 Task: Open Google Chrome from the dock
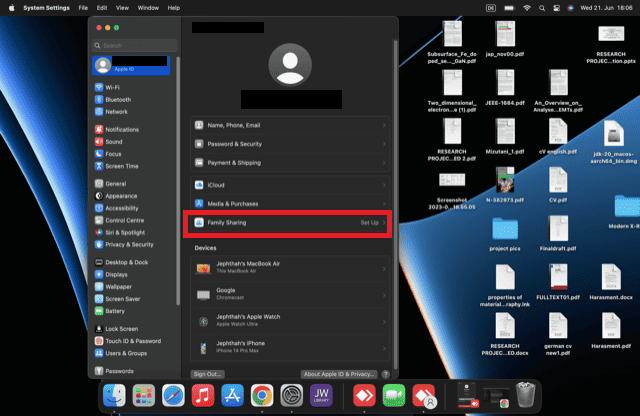tap(262, 395)
